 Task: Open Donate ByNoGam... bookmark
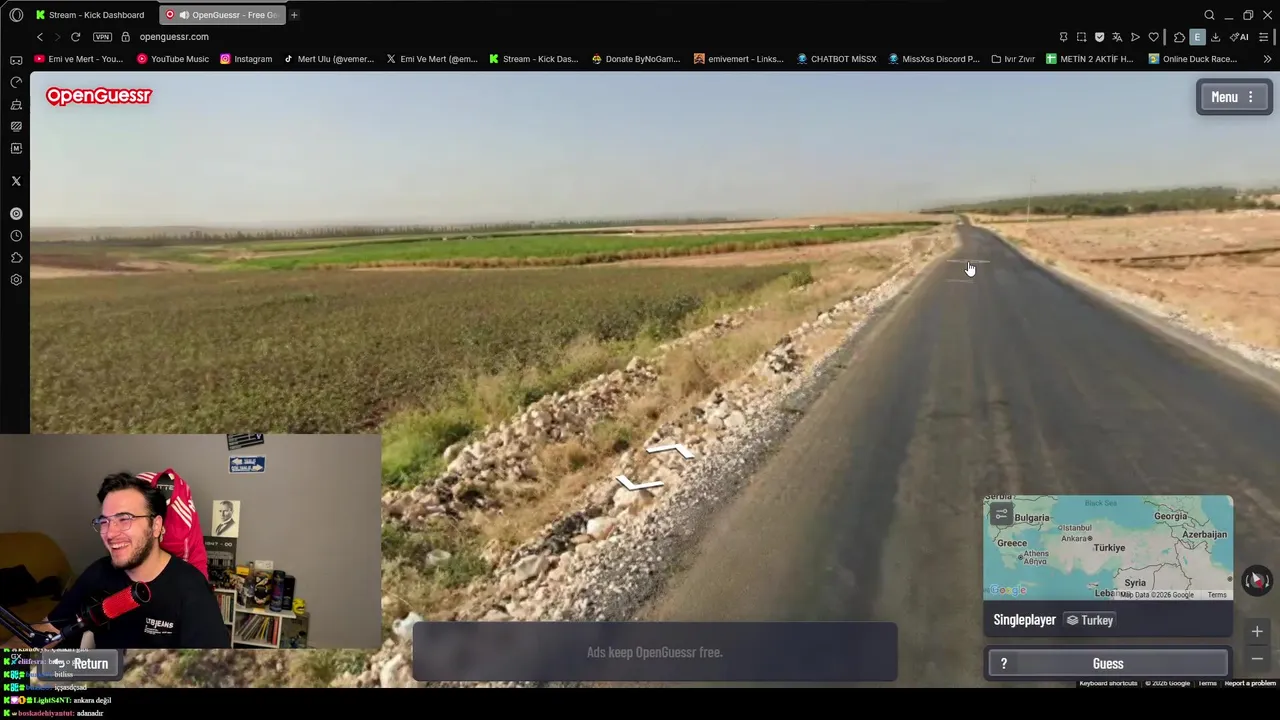[636, 59]
